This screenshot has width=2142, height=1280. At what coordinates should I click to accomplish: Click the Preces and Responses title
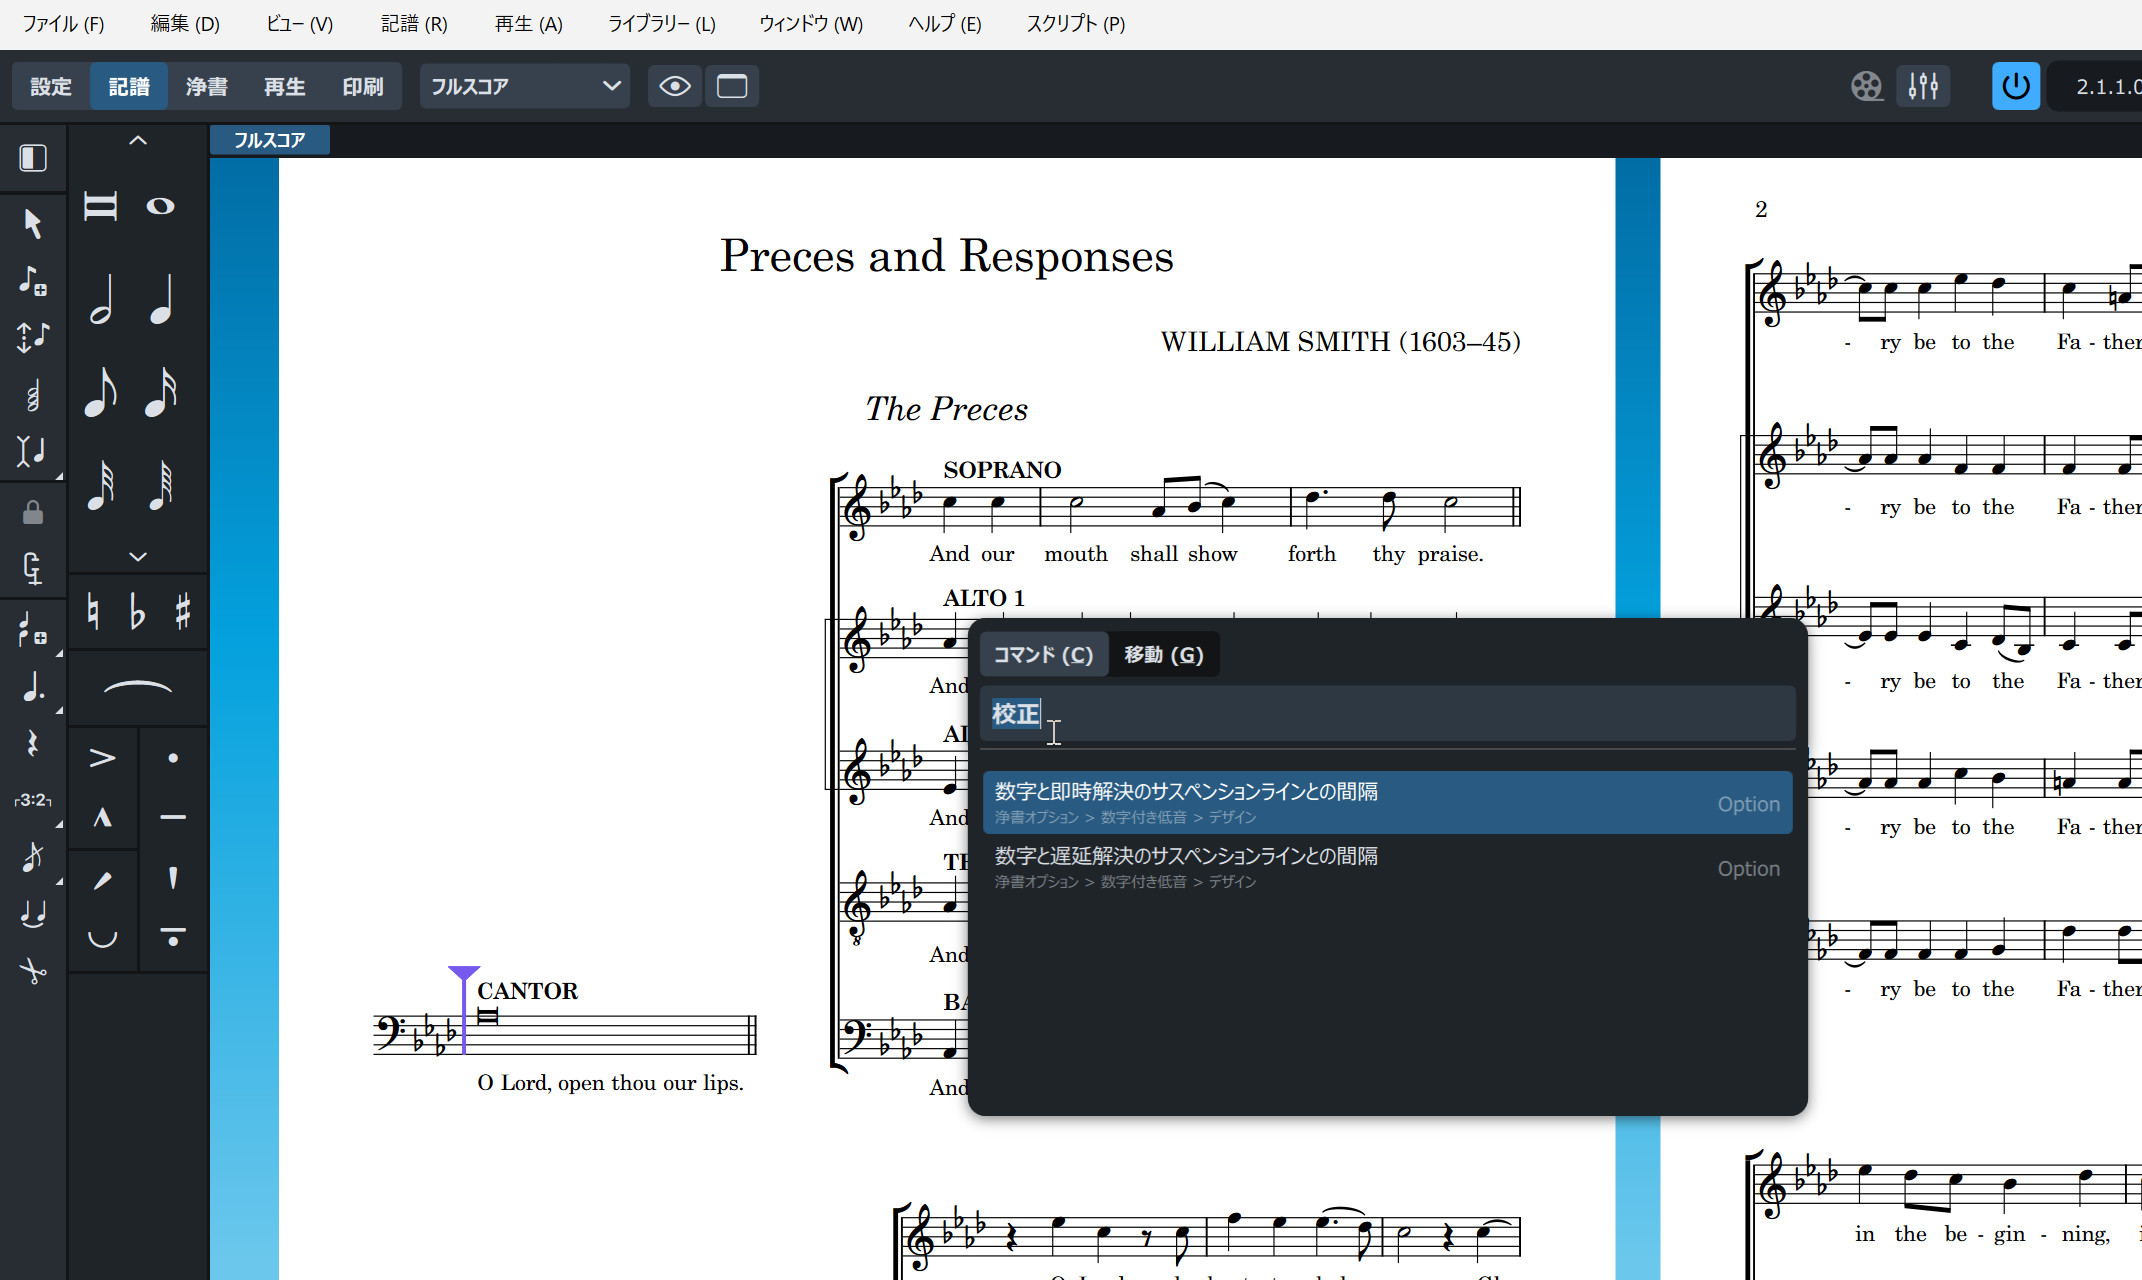click(x=947, y=257)
